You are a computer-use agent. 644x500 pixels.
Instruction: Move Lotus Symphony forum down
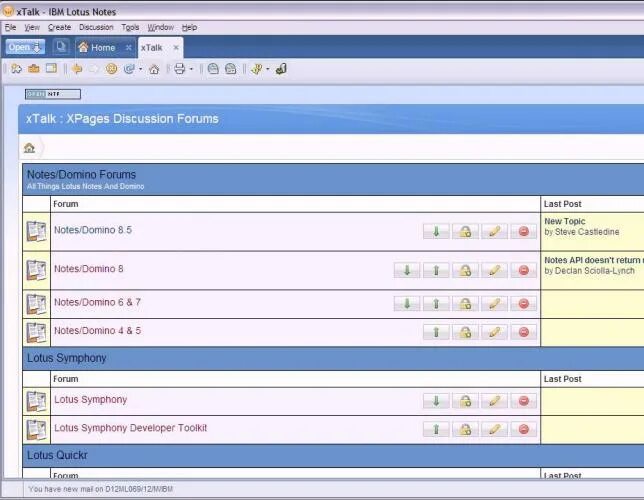[436, 401]
